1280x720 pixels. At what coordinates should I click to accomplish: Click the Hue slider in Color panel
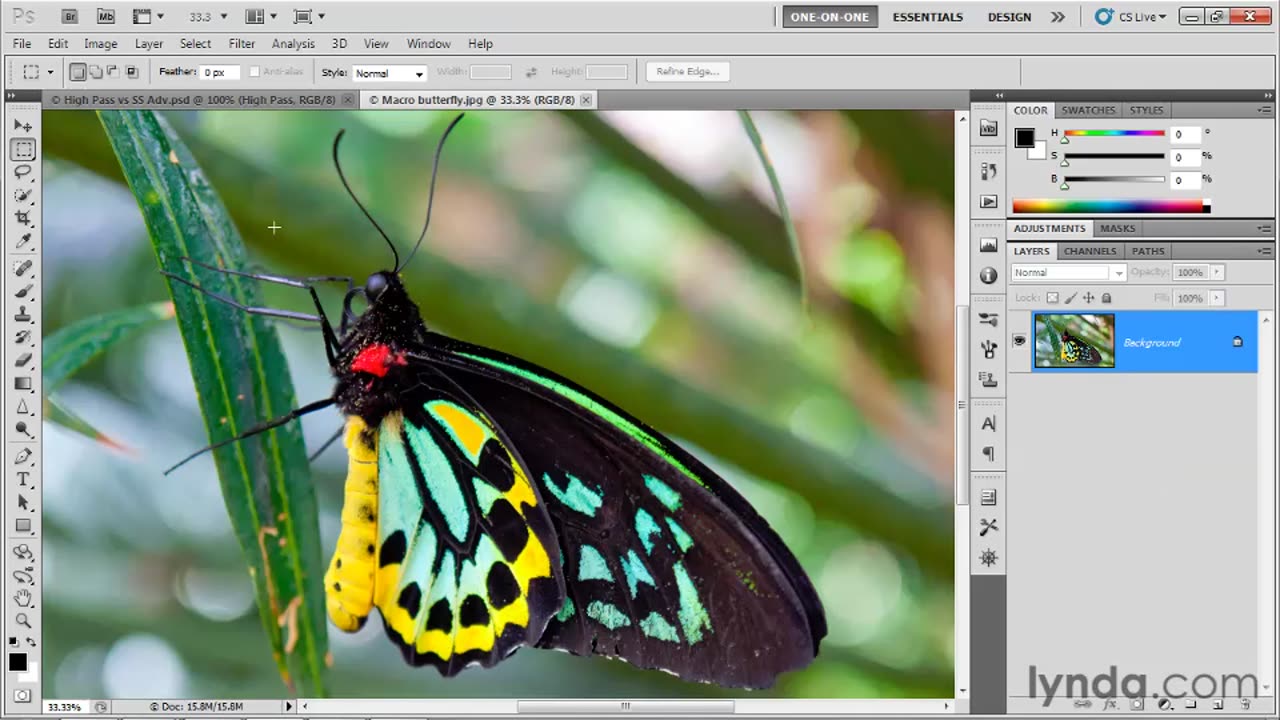coord(1114,134)
